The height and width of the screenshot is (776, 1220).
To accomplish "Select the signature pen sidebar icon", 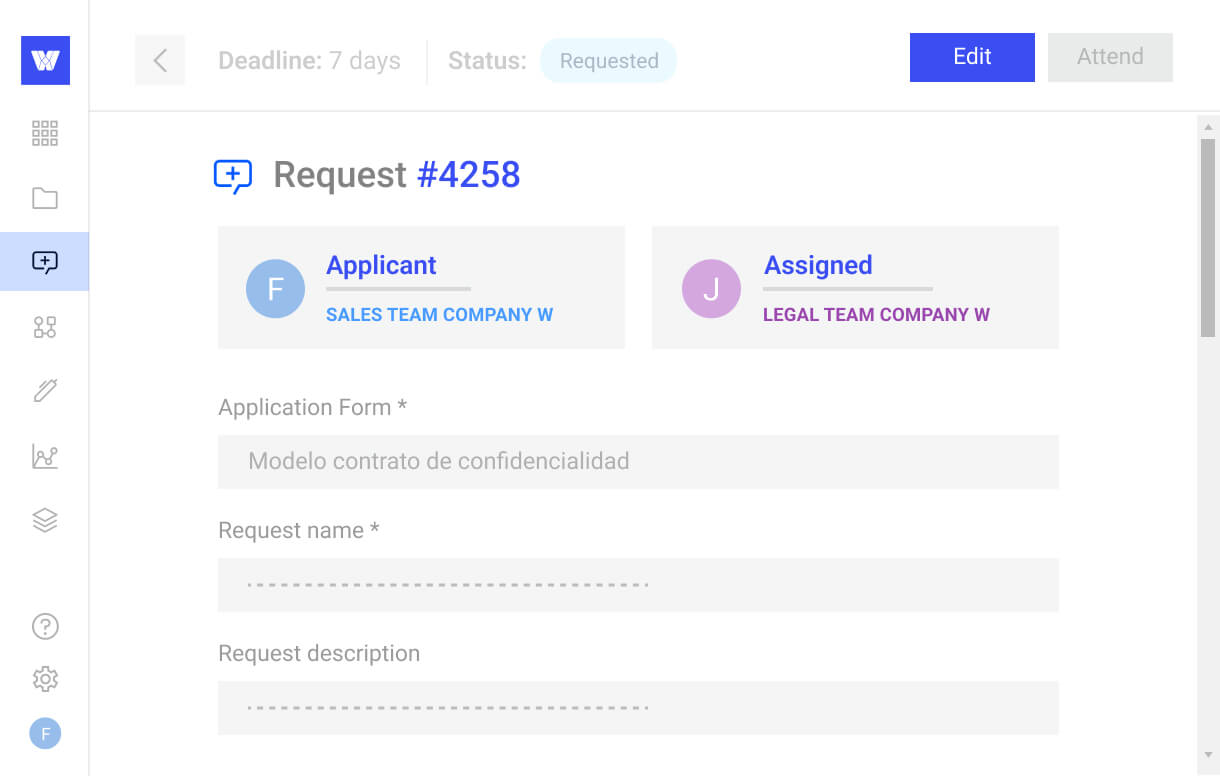I will tap(45, 390).
